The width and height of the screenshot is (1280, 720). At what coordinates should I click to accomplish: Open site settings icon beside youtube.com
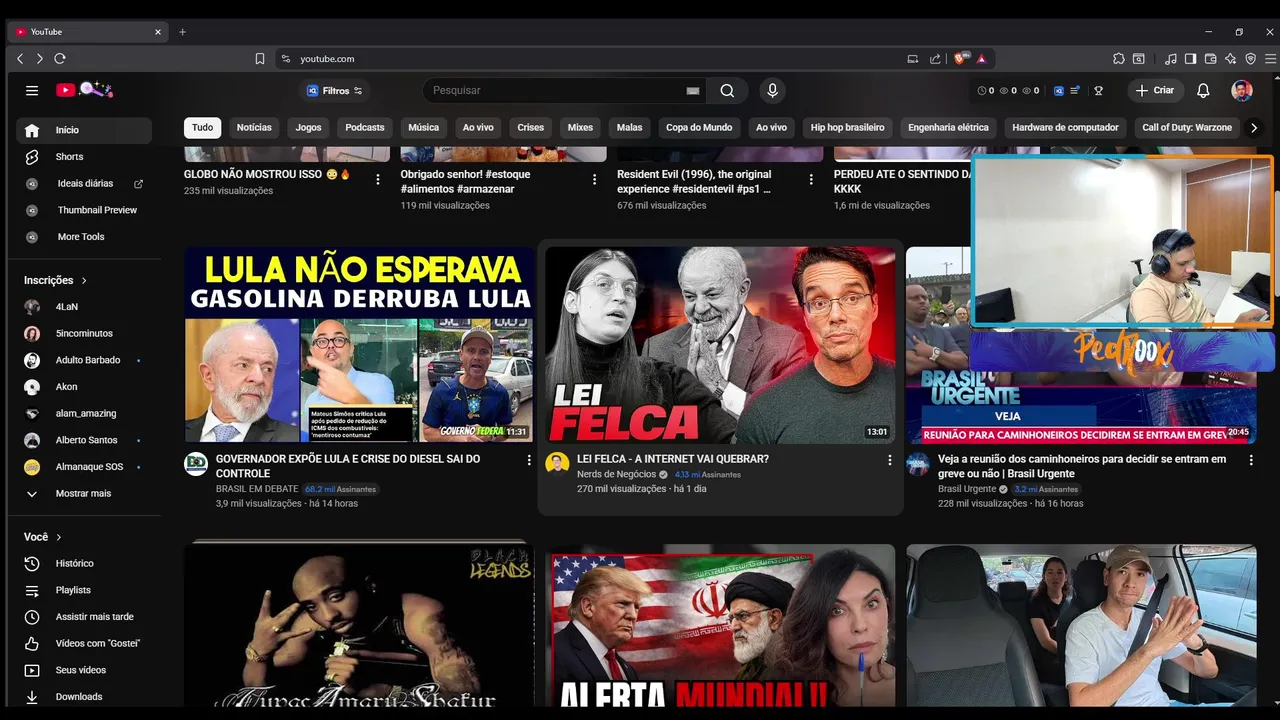click(x=286, y=59)
